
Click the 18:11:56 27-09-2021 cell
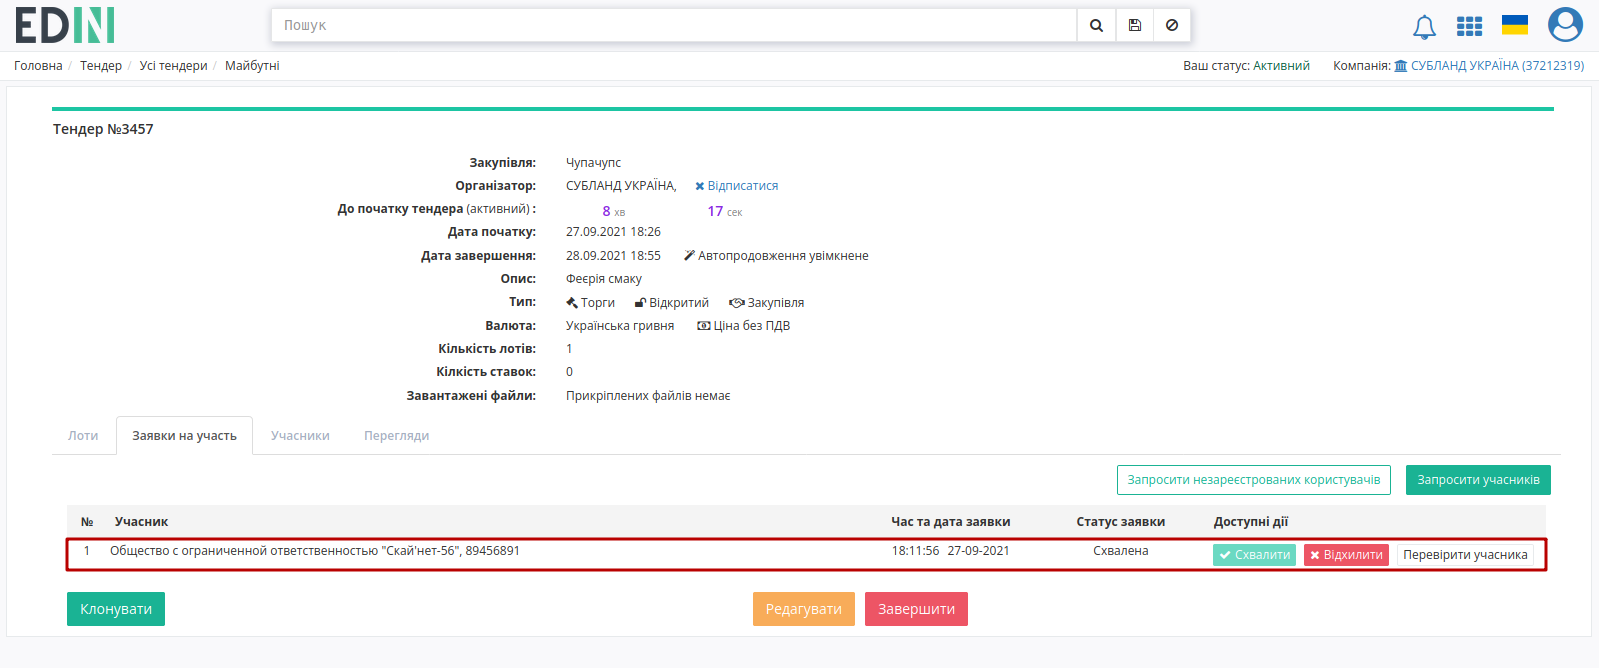tap(950, 551)
